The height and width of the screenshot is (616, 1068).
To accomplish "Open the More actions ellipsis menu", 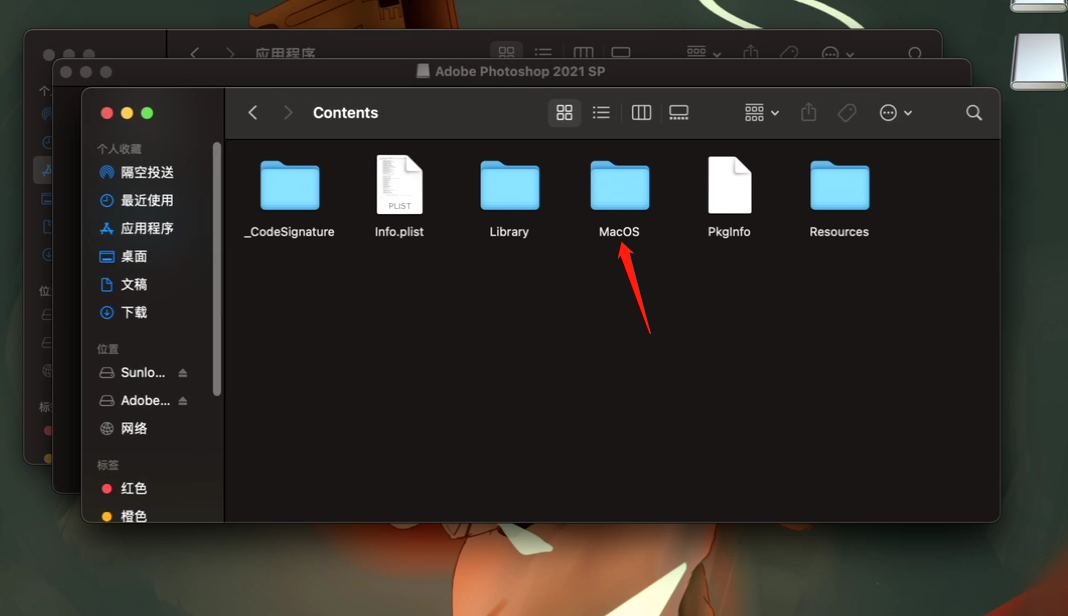I will coord(895,112).
